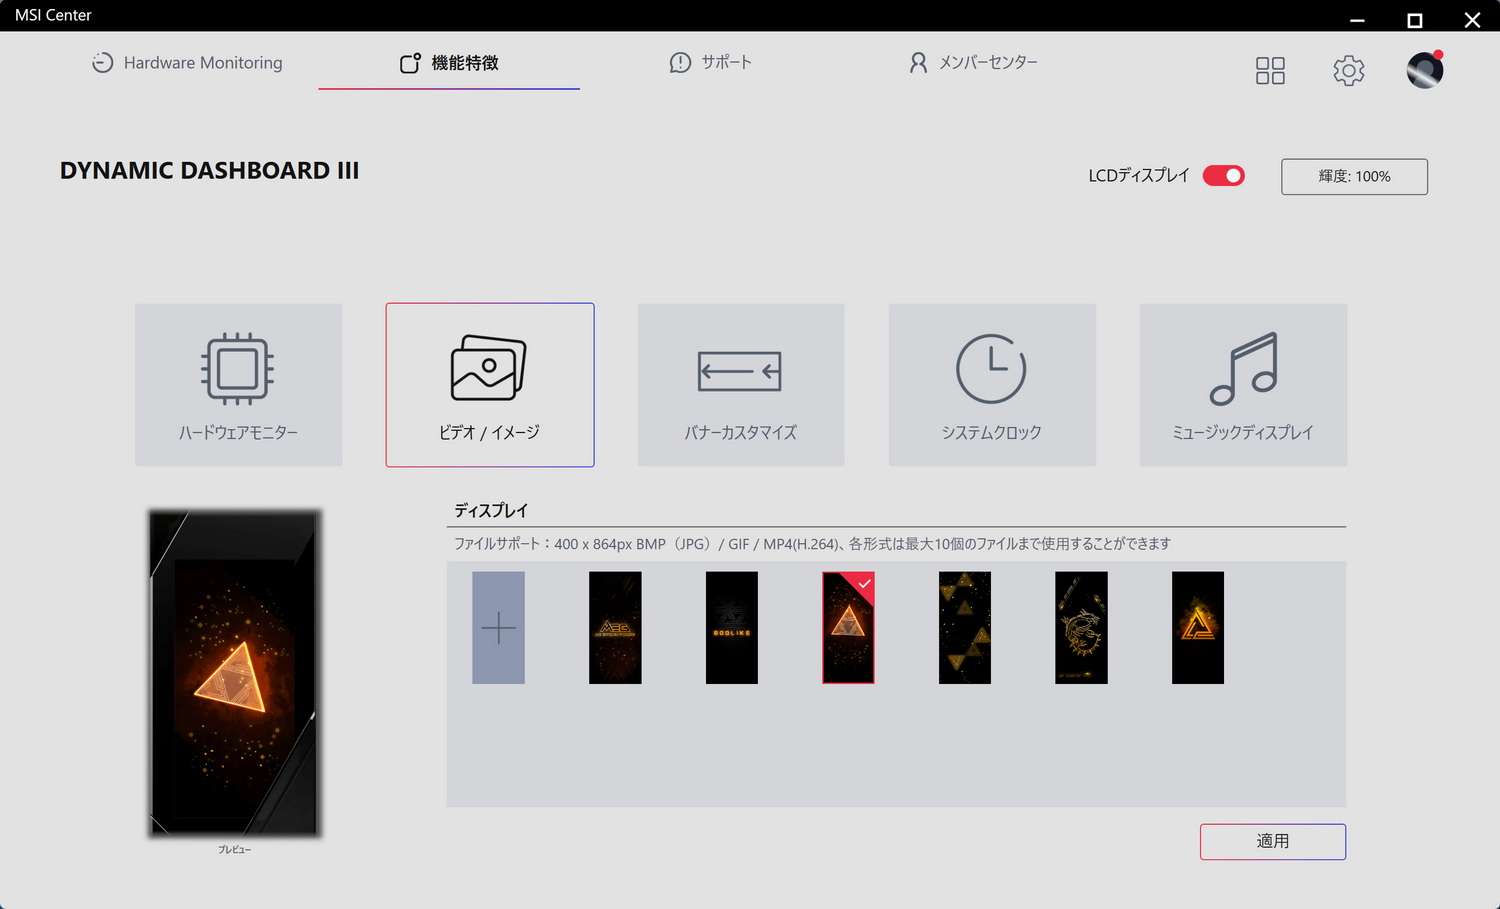Go to the メンバーセンター tab
This screenshot has height=909, width=1500.
971,62
